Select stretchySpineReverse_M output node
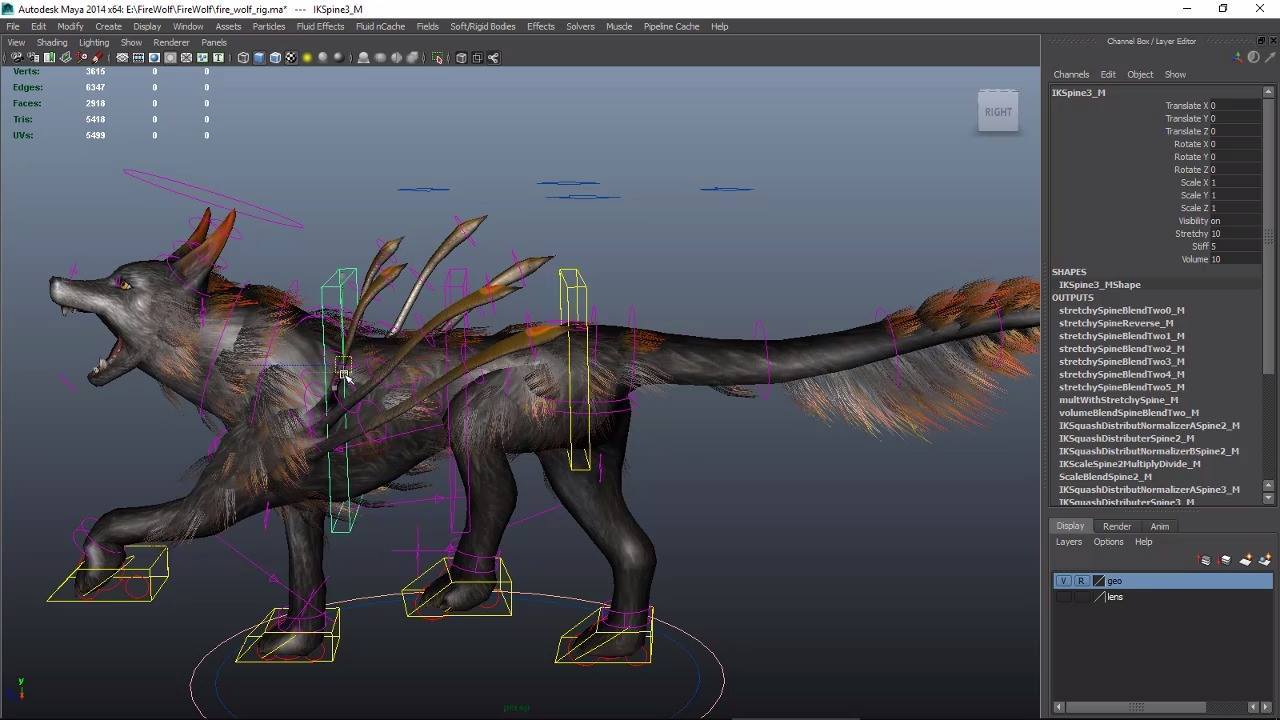 (x=1116, y=323)
